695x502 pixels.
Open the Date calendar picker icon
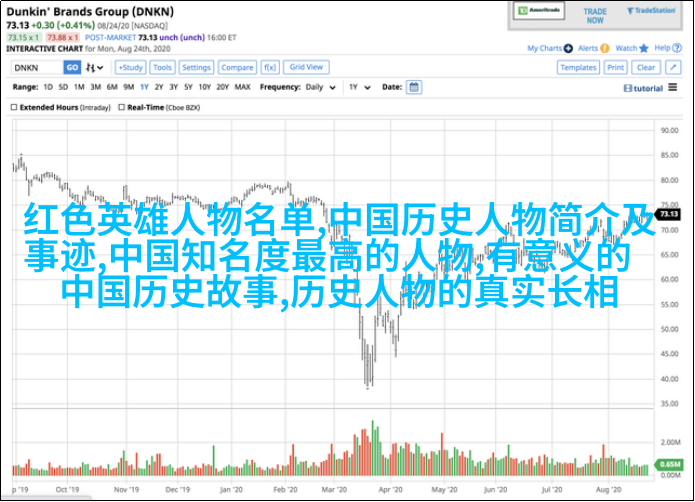[414, 87]
